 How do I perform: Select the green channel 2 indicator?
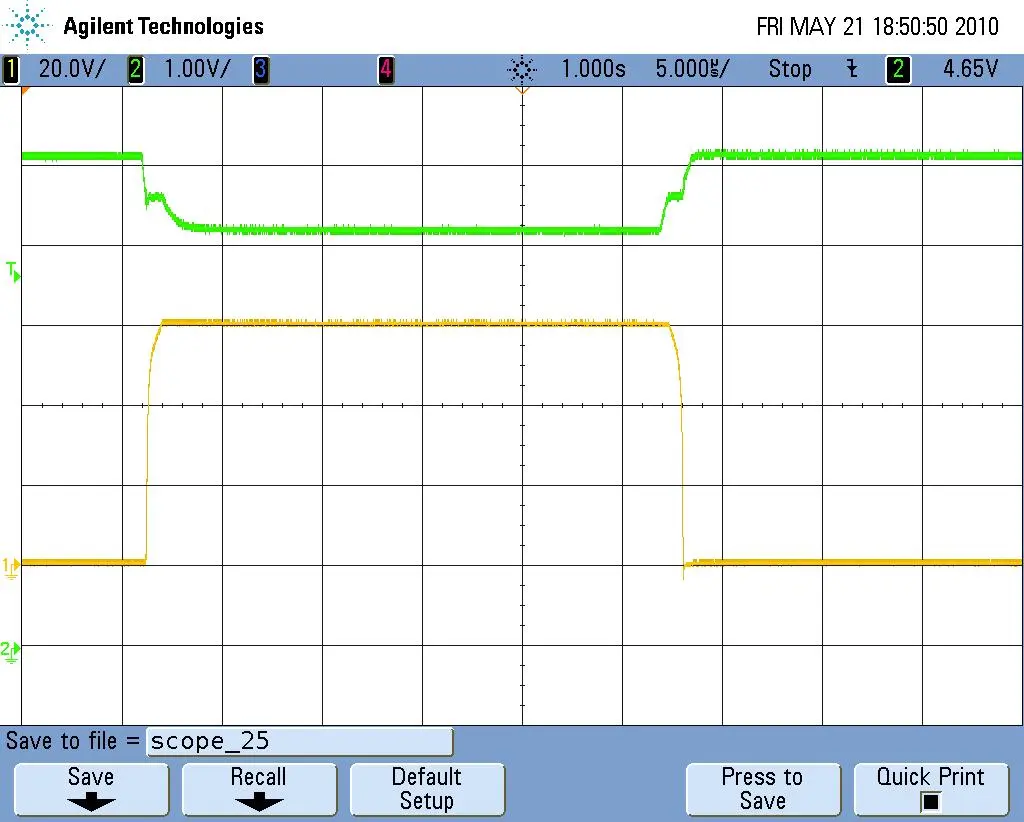tap(136, 69)
